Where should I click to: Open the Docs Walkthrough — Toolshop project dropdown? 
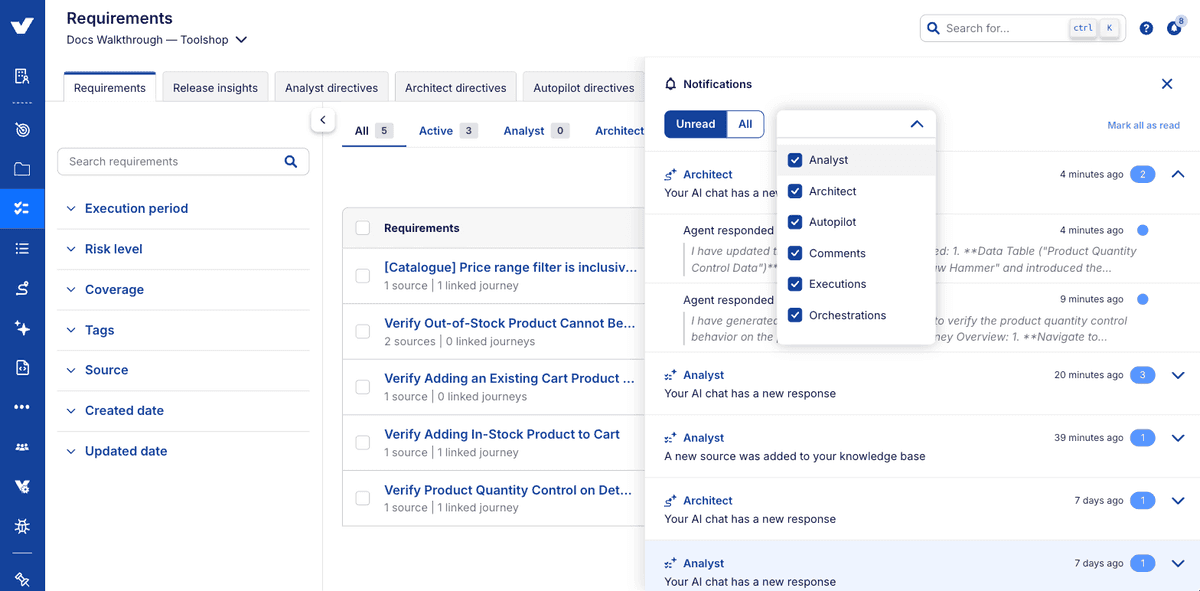point(157,40)
